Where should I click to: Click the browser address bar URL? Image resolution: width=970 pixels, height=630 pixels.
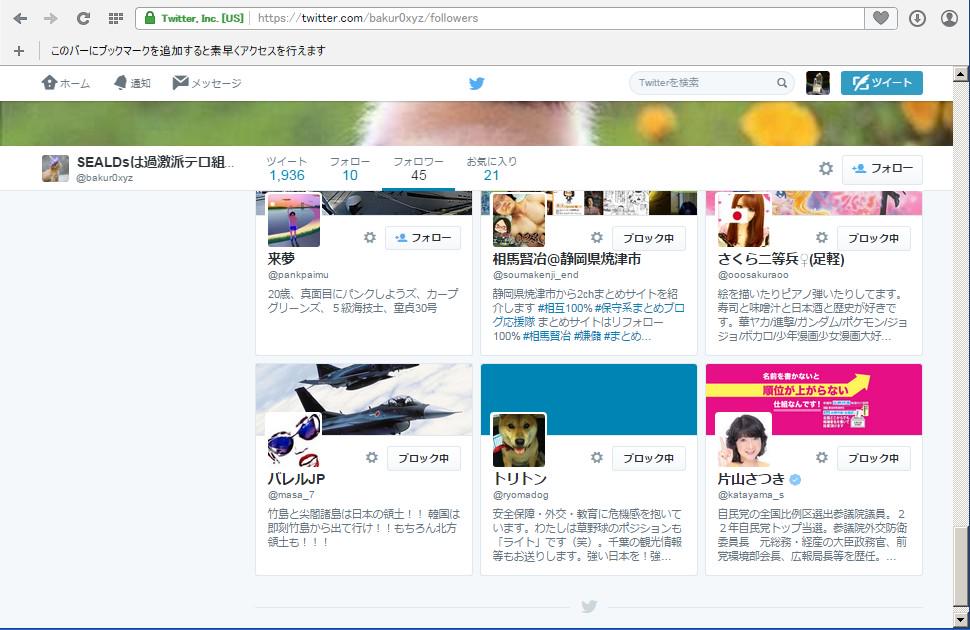point(368,19)
